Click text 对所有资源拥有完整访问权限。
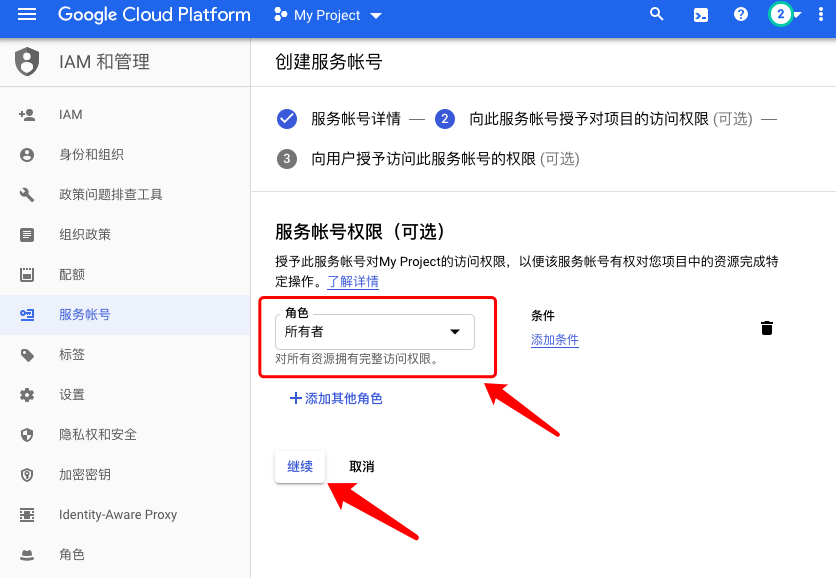The image size is (836, 578). tap(357, 359)
